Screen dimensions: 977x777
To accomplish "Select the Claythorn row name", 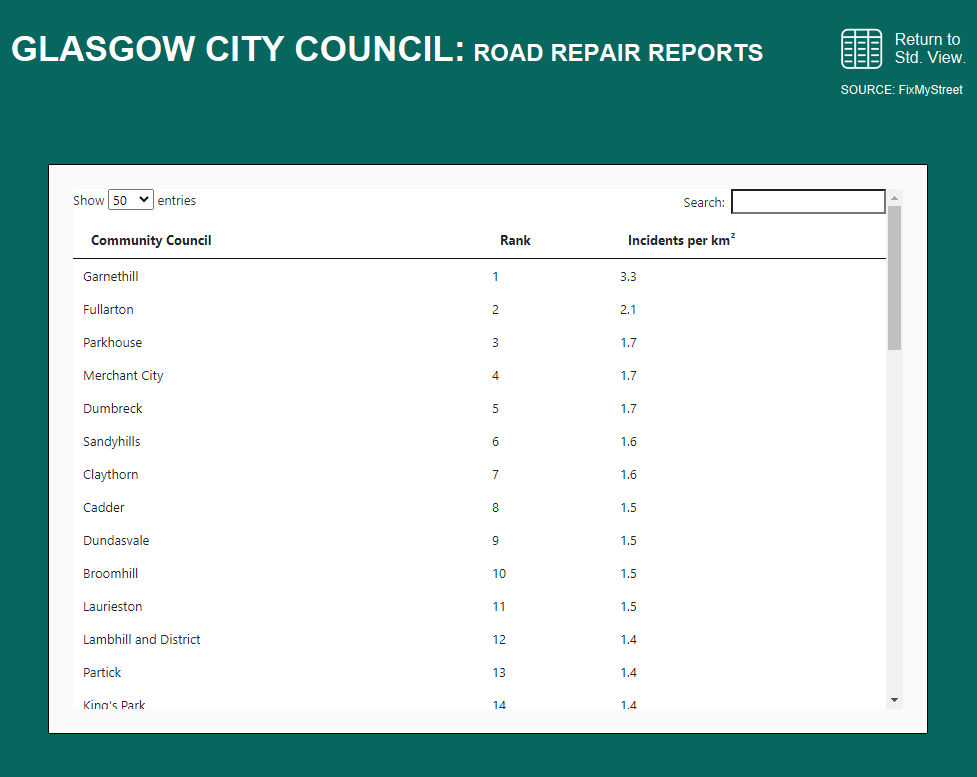I will (x=110, y=475).
